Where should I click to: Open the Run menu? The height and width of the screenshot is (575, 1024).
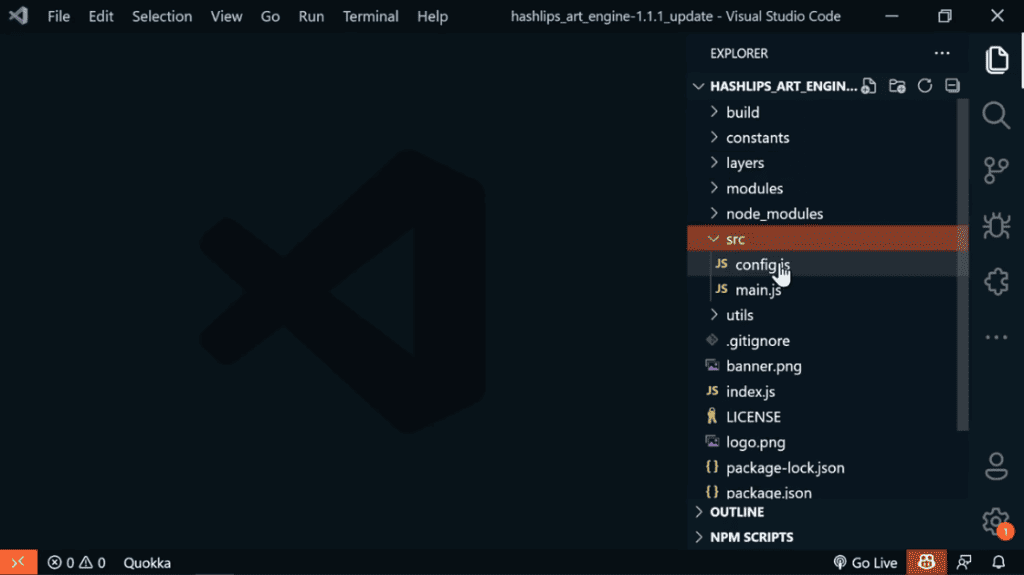point(312,16)
